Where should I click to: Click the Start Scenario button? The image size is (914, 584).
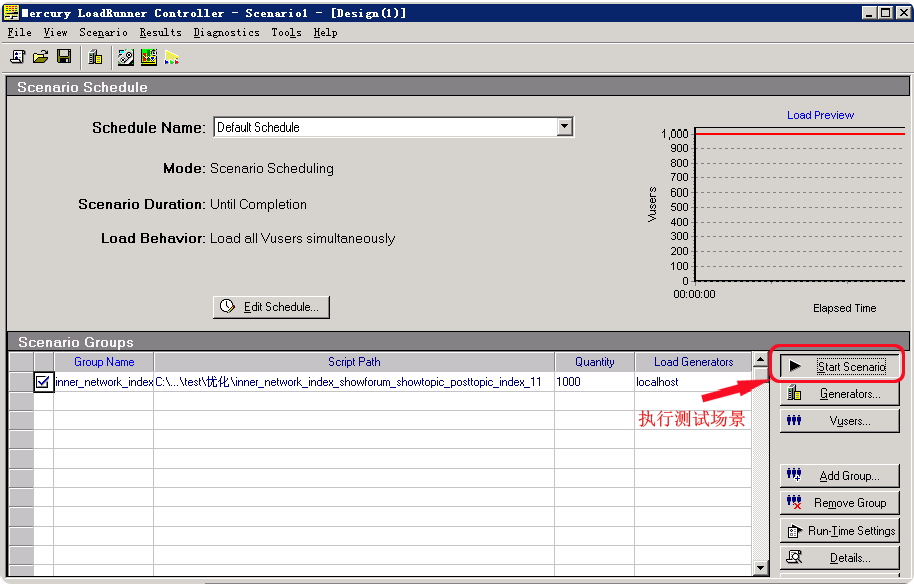[839, 366]
